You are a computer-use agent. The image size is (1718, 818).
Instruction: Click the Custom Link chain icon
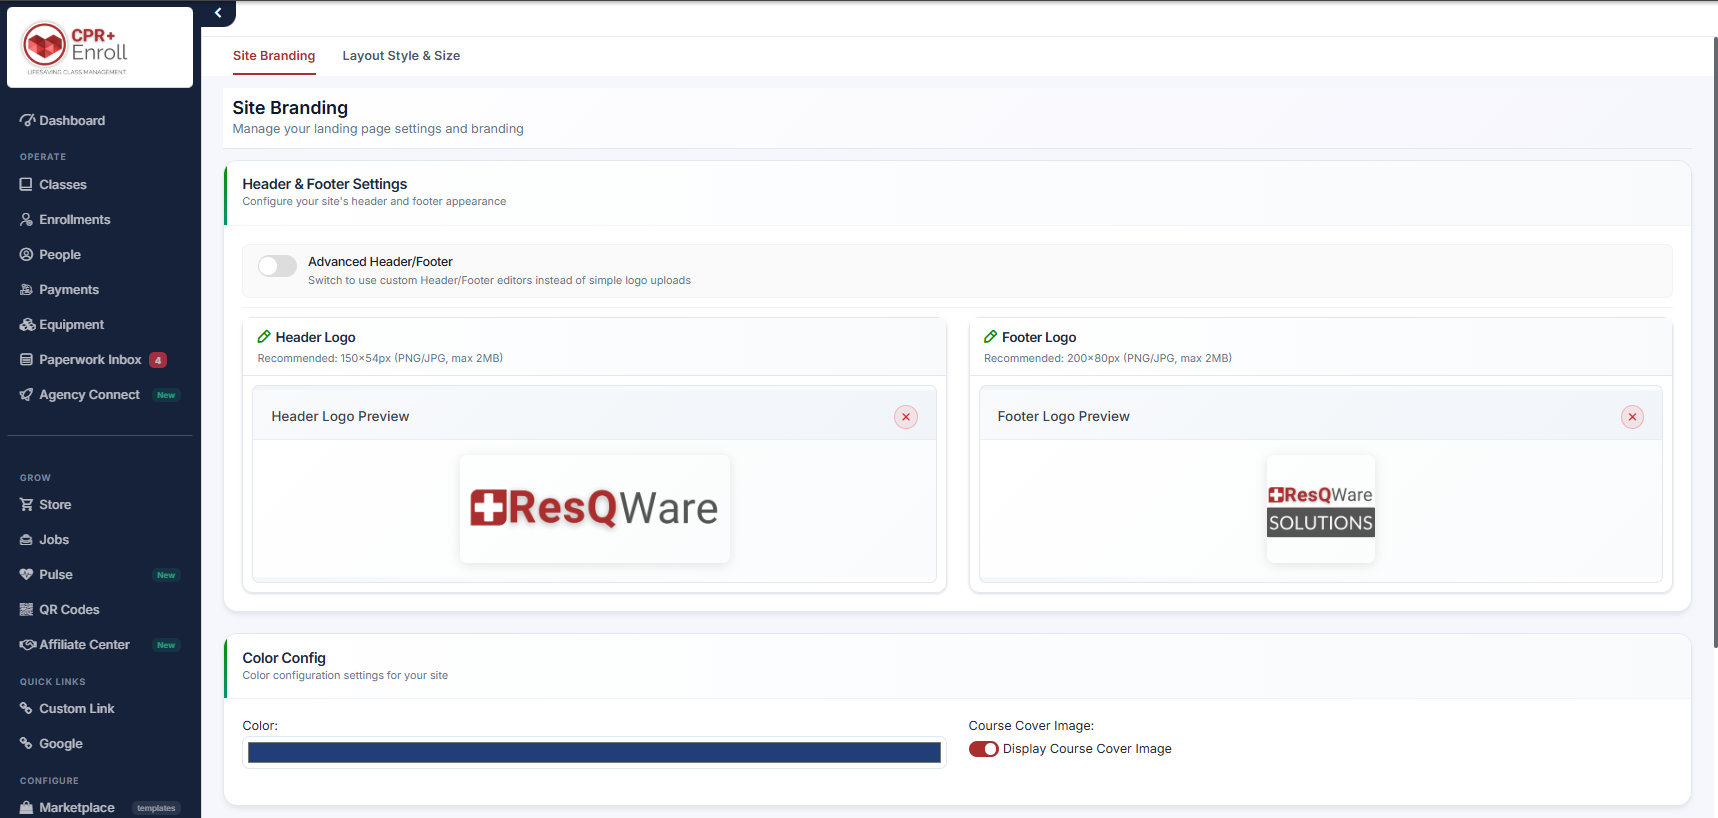(27, 708)
